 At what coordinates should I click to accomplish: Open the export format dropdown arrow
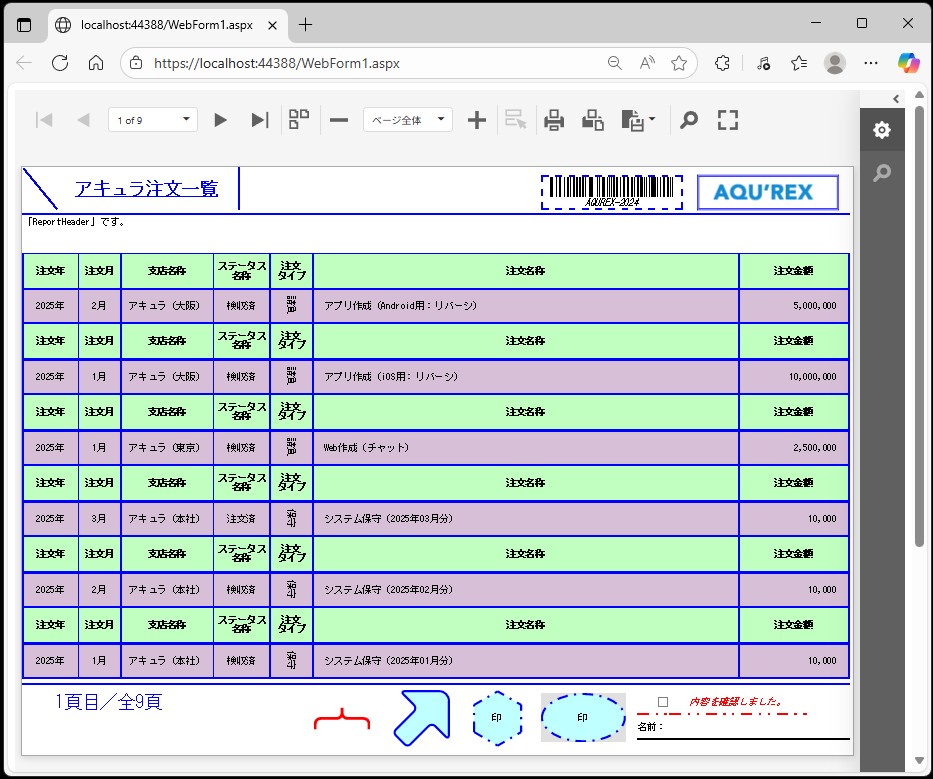tap(652, 120)
